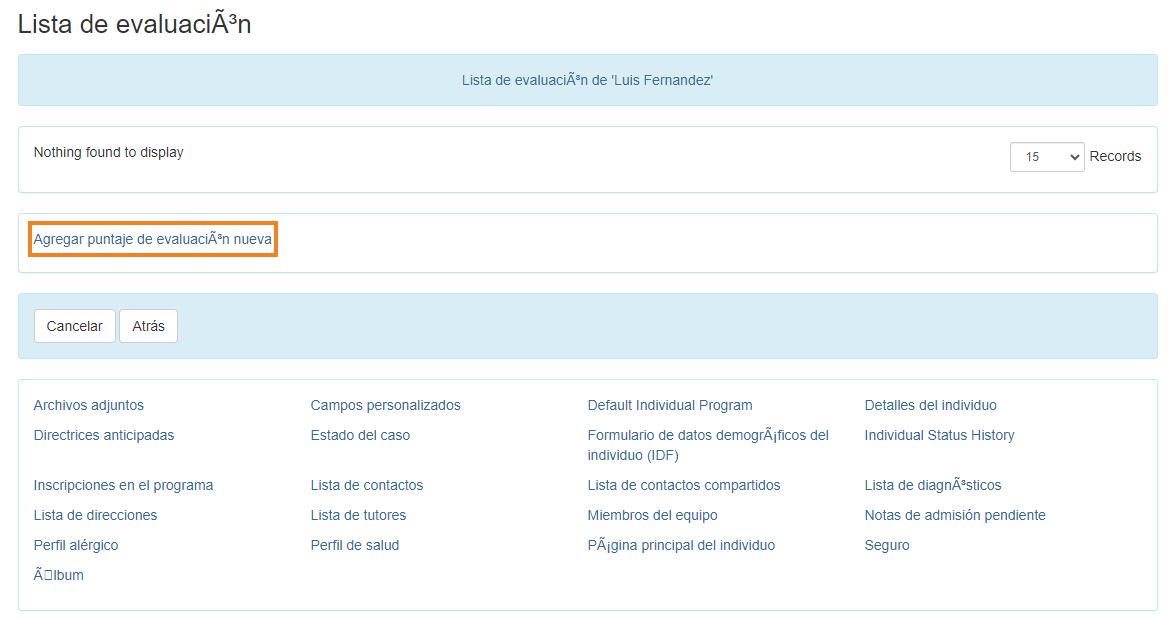Open Lista de direcciones link
1175x620 pixels.
(x=95, y=515)
